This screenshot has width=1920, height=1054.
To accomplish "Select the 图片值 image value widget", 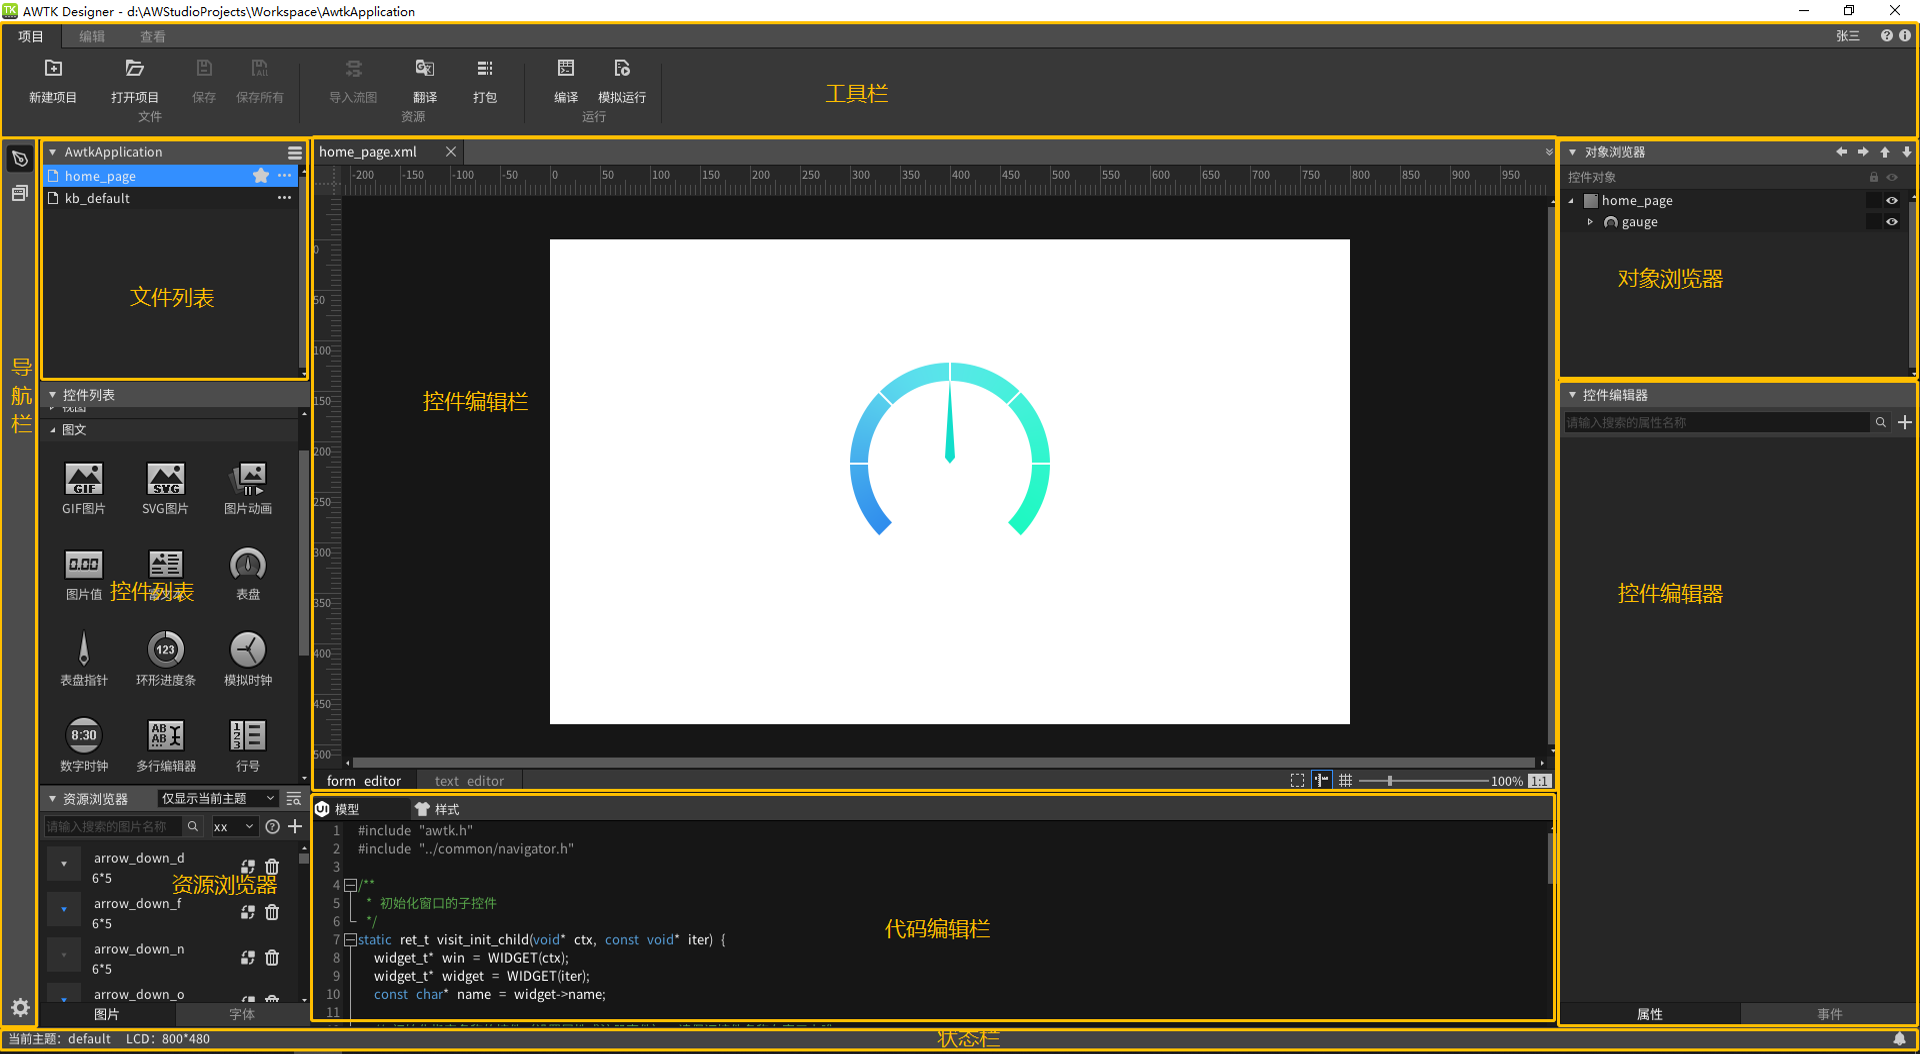I will (84, 574).
